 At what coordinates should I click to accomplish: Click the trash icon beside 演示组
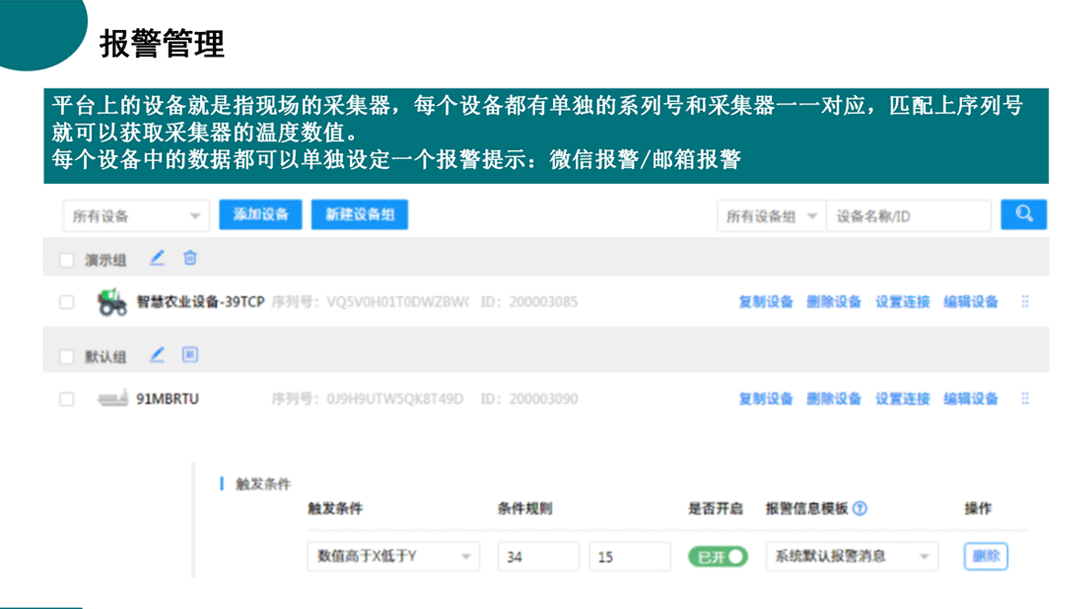pos(190,258)
